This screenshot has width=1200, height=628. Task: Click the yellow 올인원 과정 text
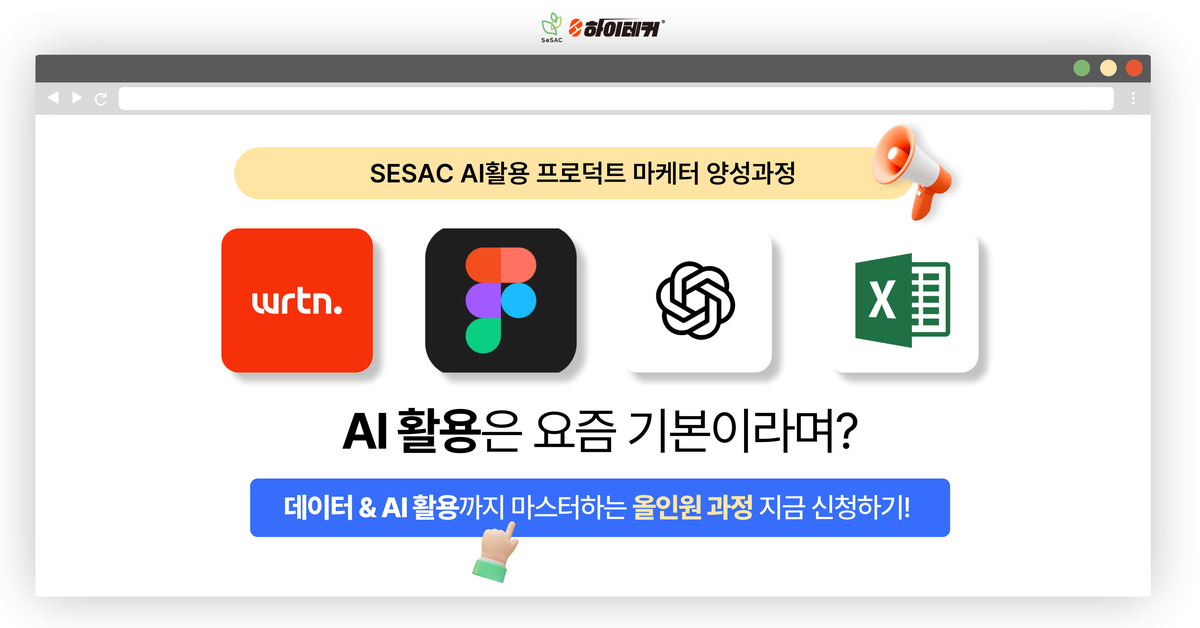click(693, 508)
